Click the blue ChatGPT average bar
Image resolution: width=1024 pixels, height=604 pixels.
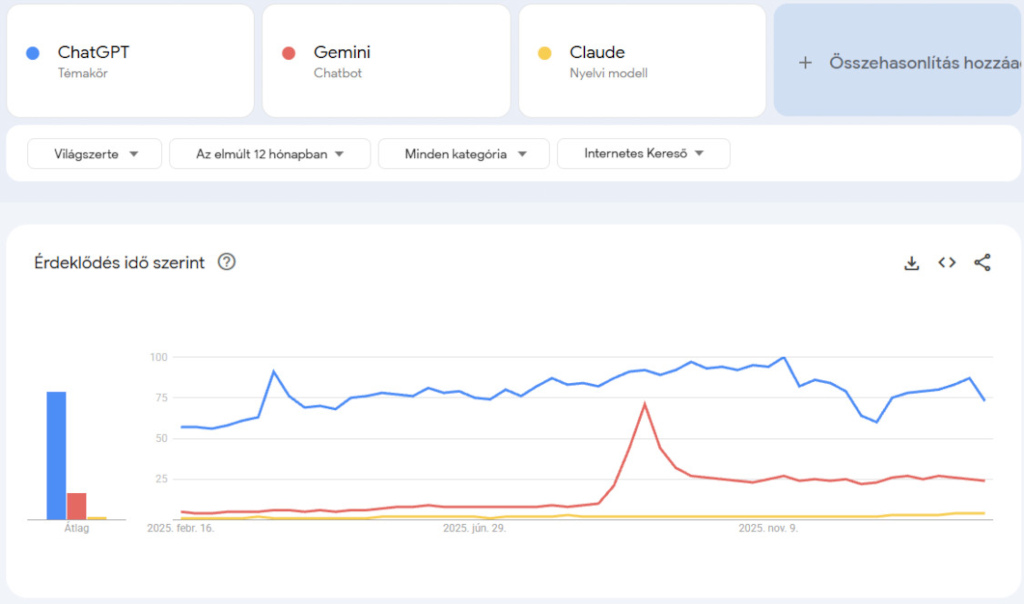tap(56, 456)
